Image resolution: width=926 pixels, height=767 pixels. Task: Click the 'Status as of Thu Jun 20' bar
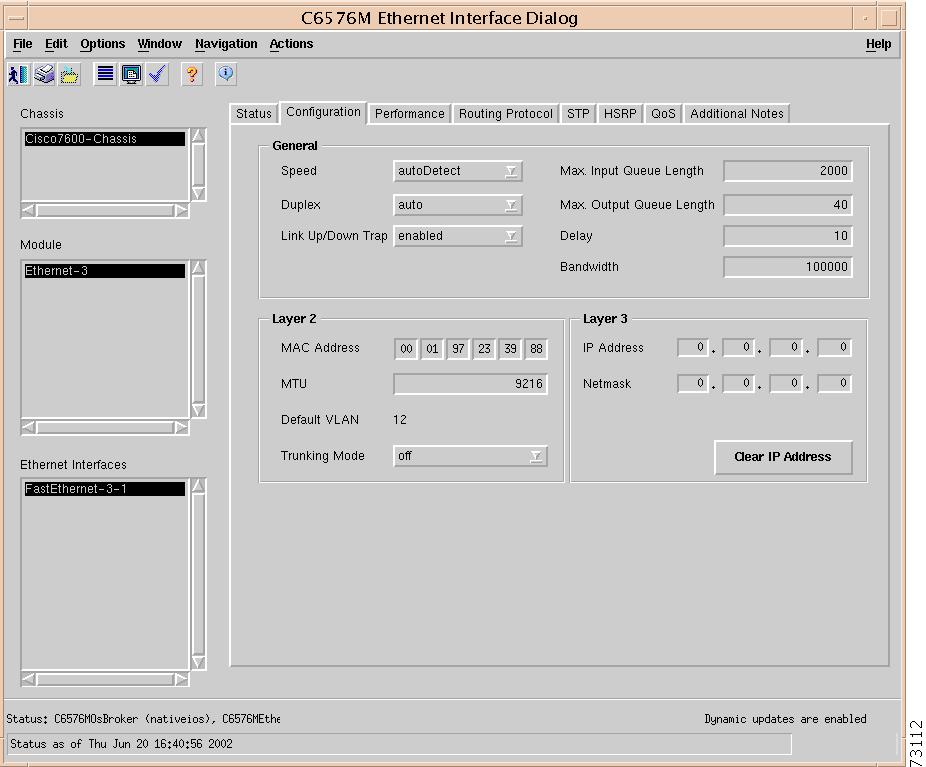tap(400, 744)
